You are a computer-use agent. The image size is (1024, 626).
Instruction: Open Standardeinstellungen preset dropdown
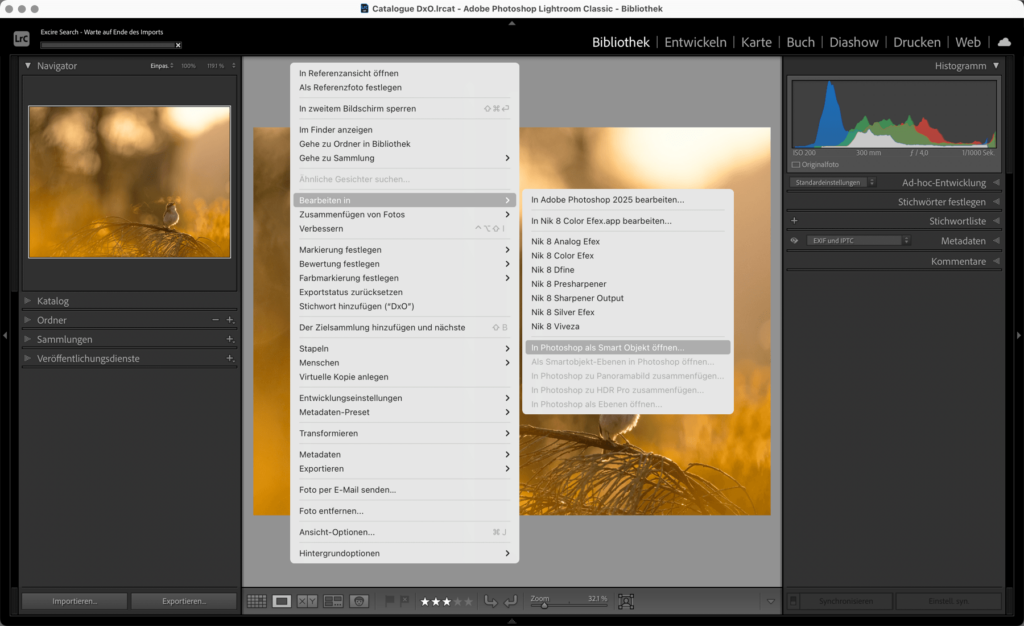[832, 183]
